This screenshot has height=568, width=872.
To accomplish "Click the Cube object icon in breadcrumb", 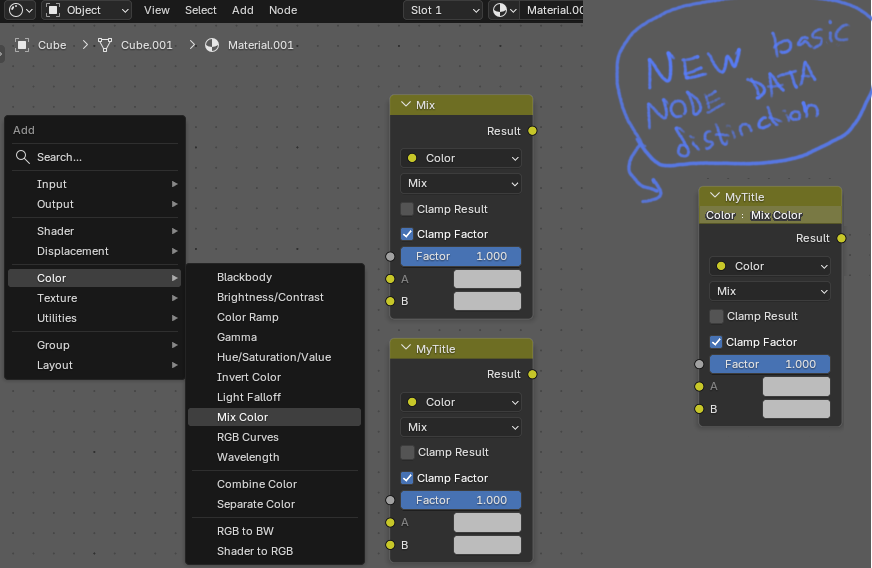I will coord(22,45).
